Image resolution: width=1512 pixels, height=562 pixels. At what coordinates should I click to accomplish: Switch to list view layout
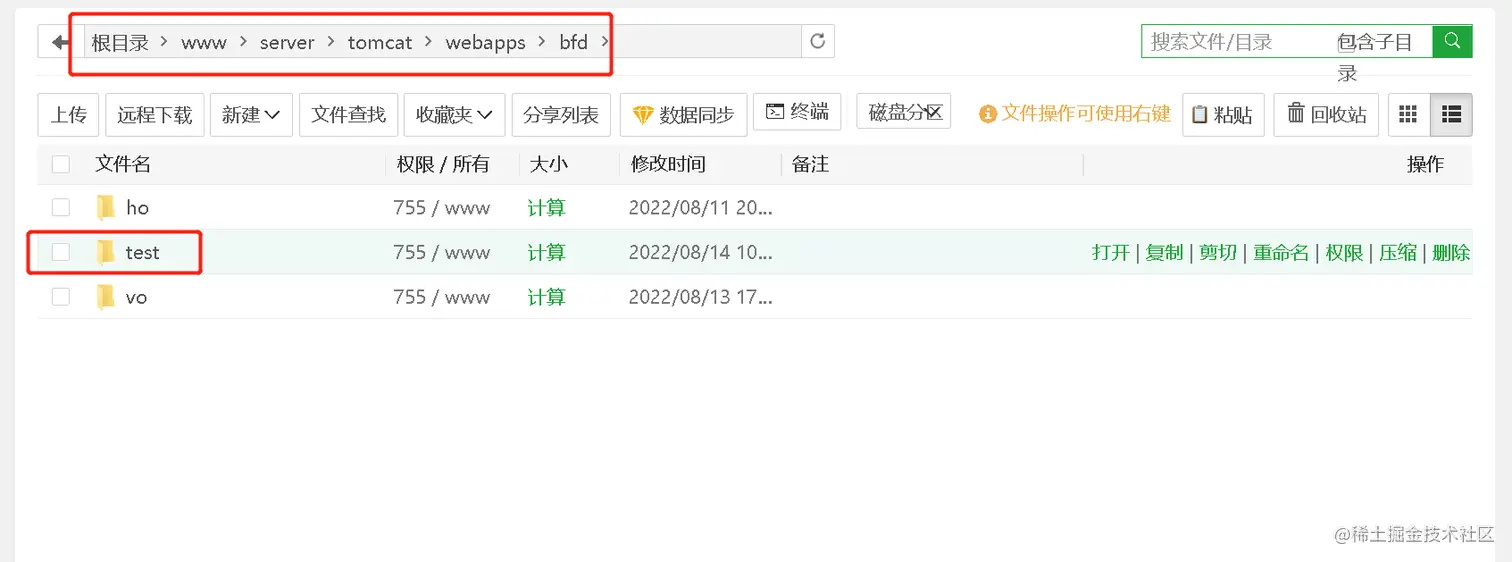1451,115
